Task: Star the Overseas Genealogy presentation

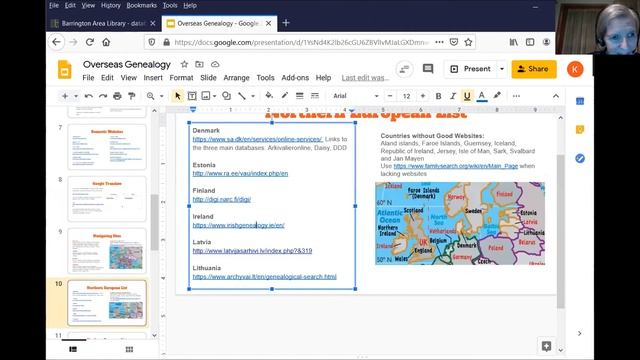Action: coord(184,64)
